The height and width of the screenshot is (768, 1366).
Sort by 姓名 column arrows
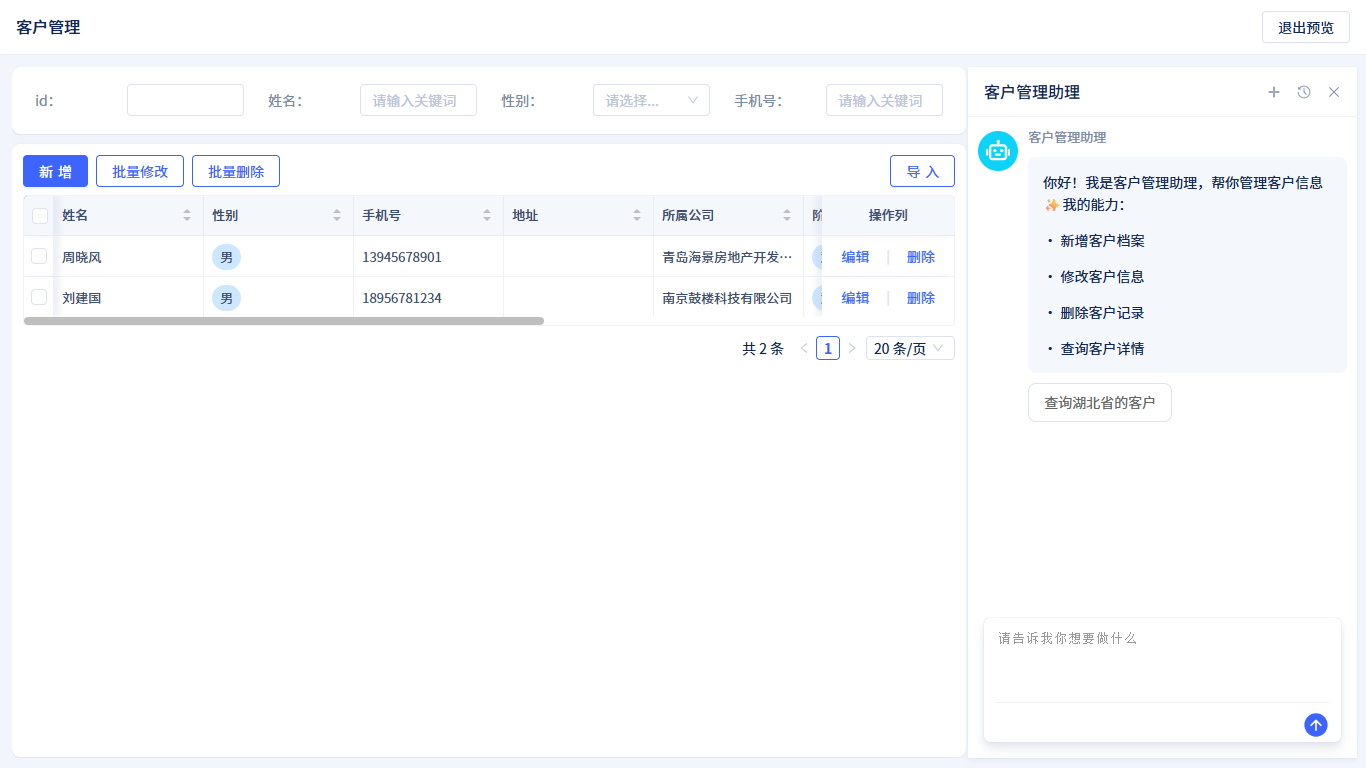pyautogui.click(x=187, y=215)
